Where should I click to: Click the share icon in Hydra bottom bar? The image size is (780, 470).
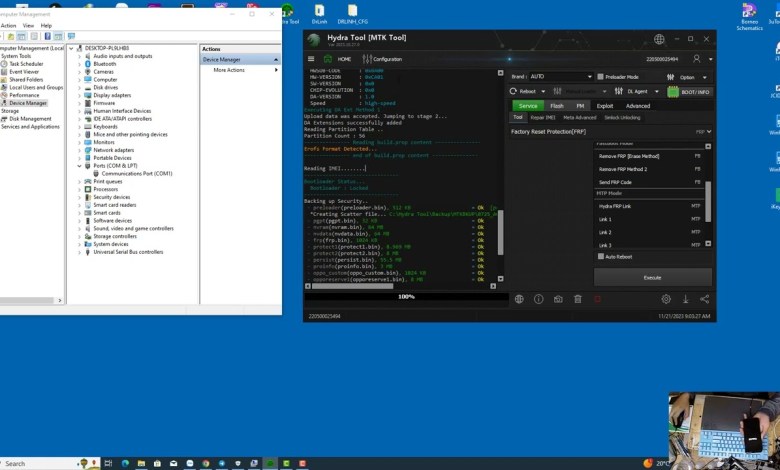coord(705,299)
